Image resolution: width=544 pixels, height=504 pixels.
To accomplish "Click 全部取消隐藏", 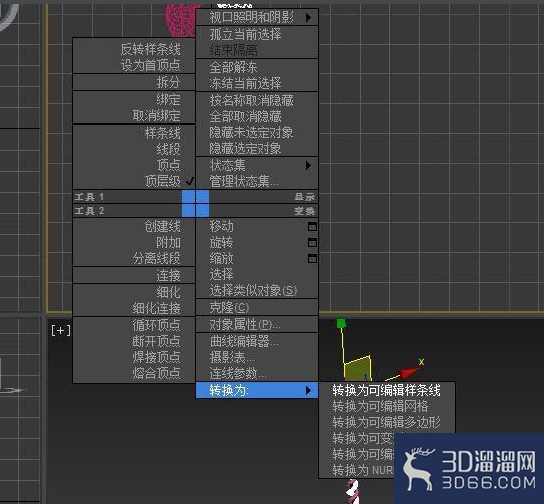I will coord(257,116).
